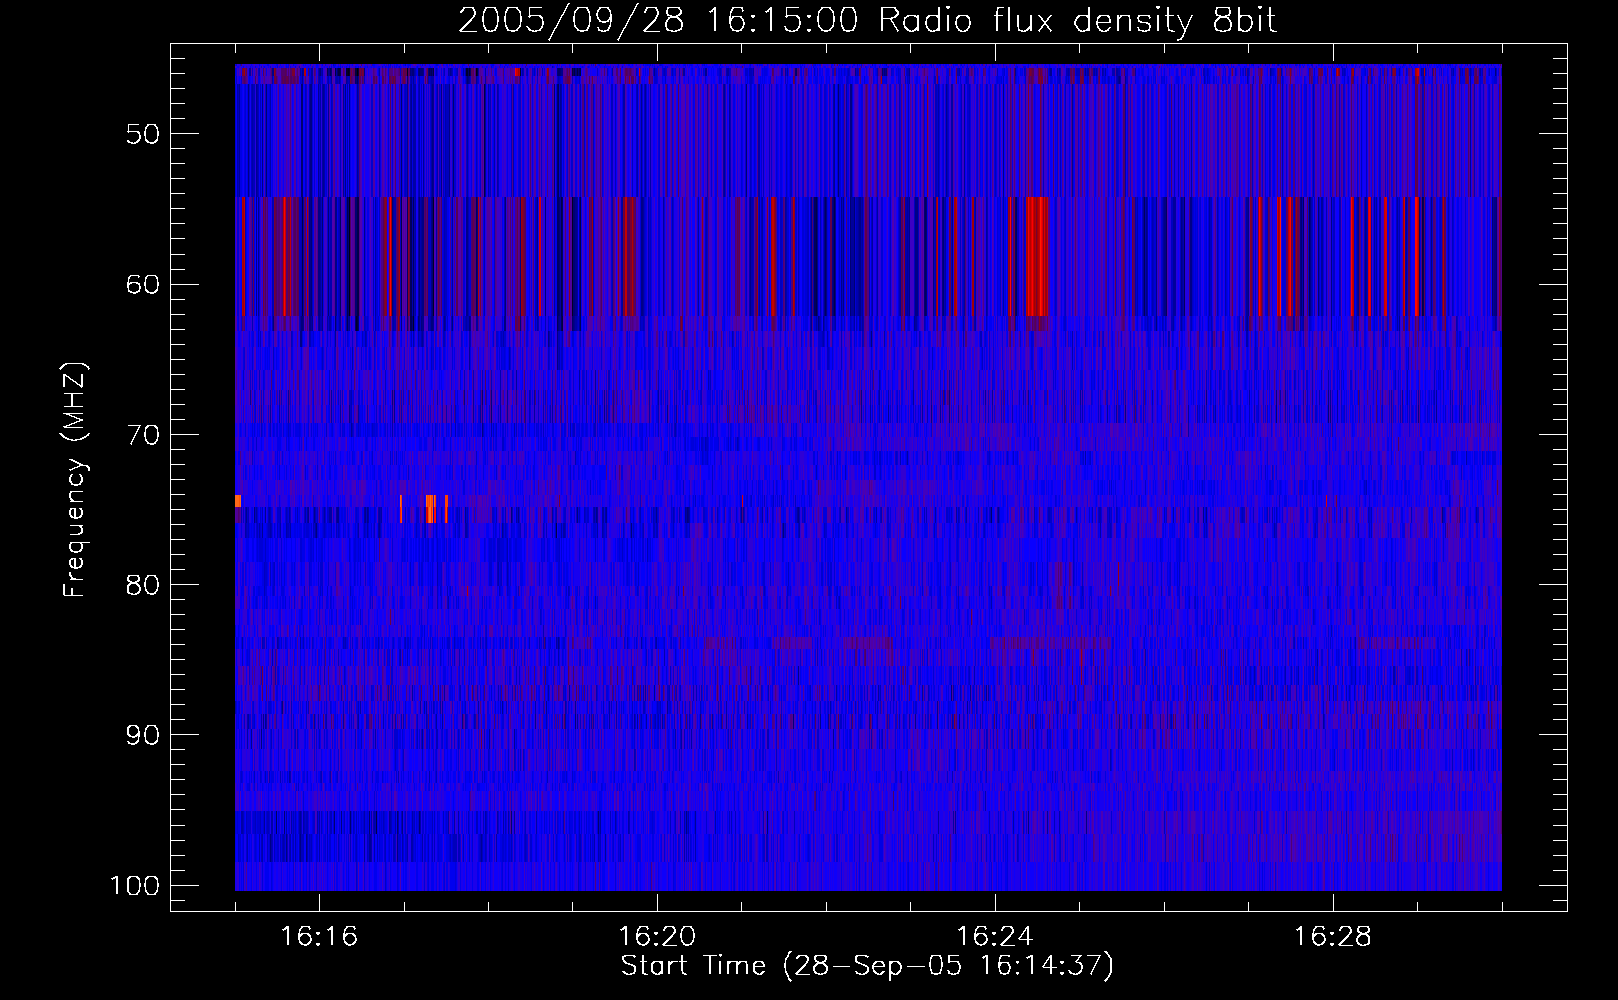This screenshot has height=1000, width=1618.
Task: Click the '70' frequency tick label
Action: point(143,435)
